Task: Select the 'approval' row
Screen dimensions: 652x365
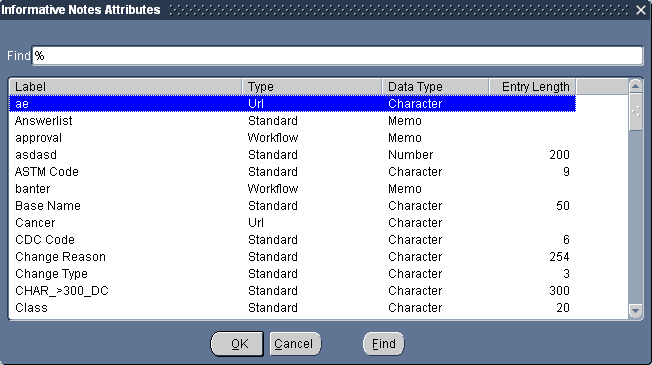Action: 293,138
